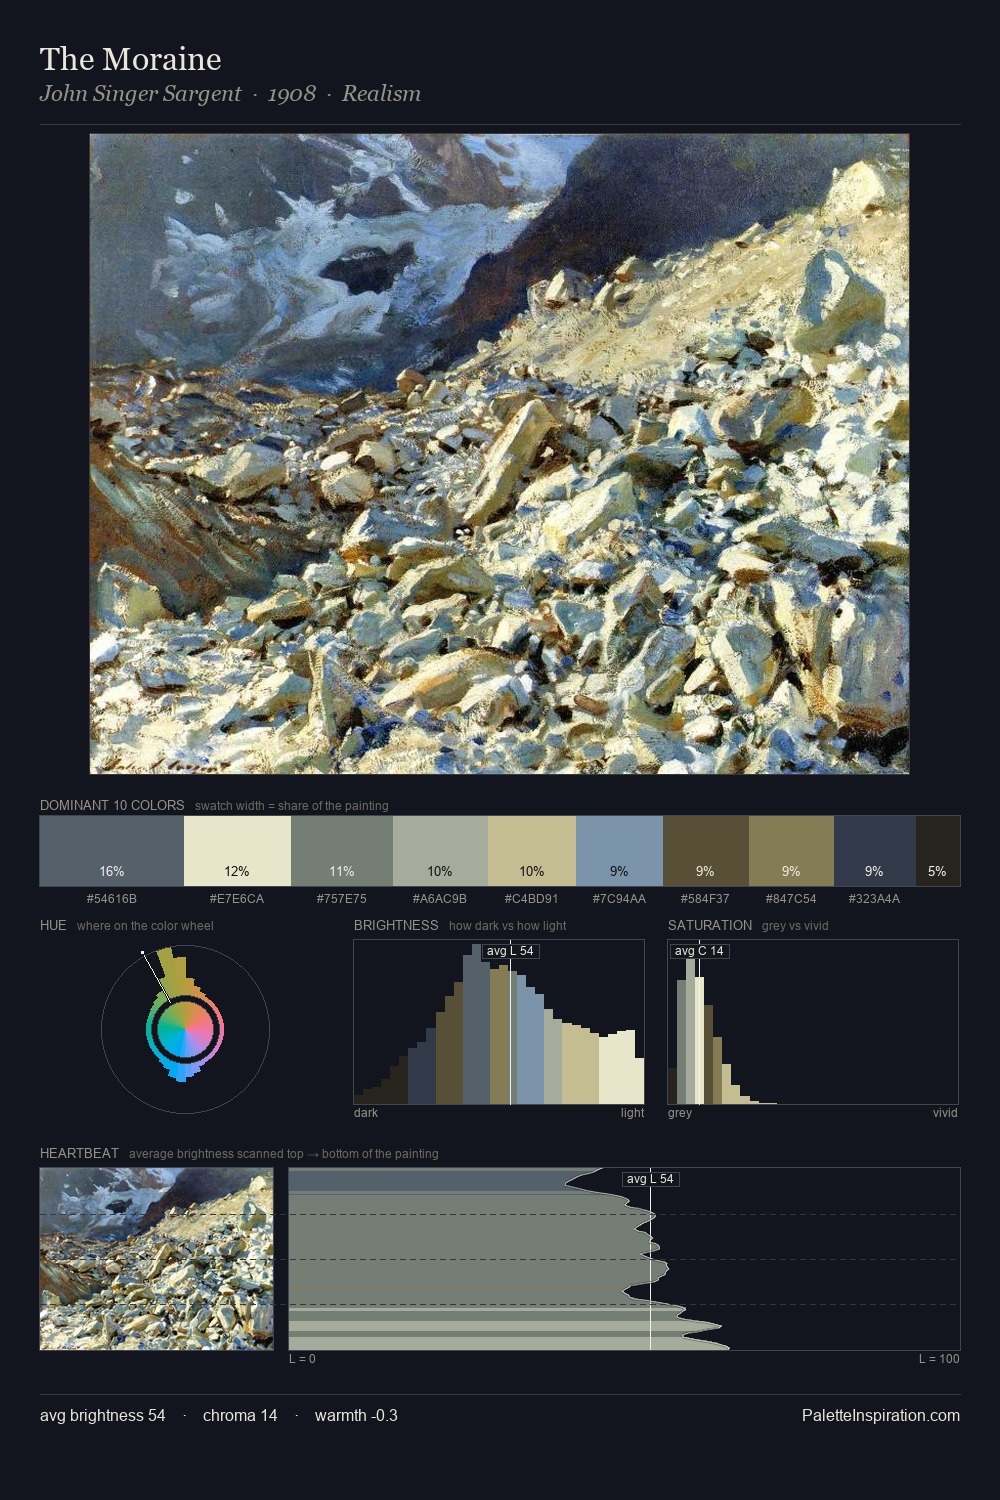Click the near-black 5% swatch
This screenshot has width=1000, height=1500.
937,851
